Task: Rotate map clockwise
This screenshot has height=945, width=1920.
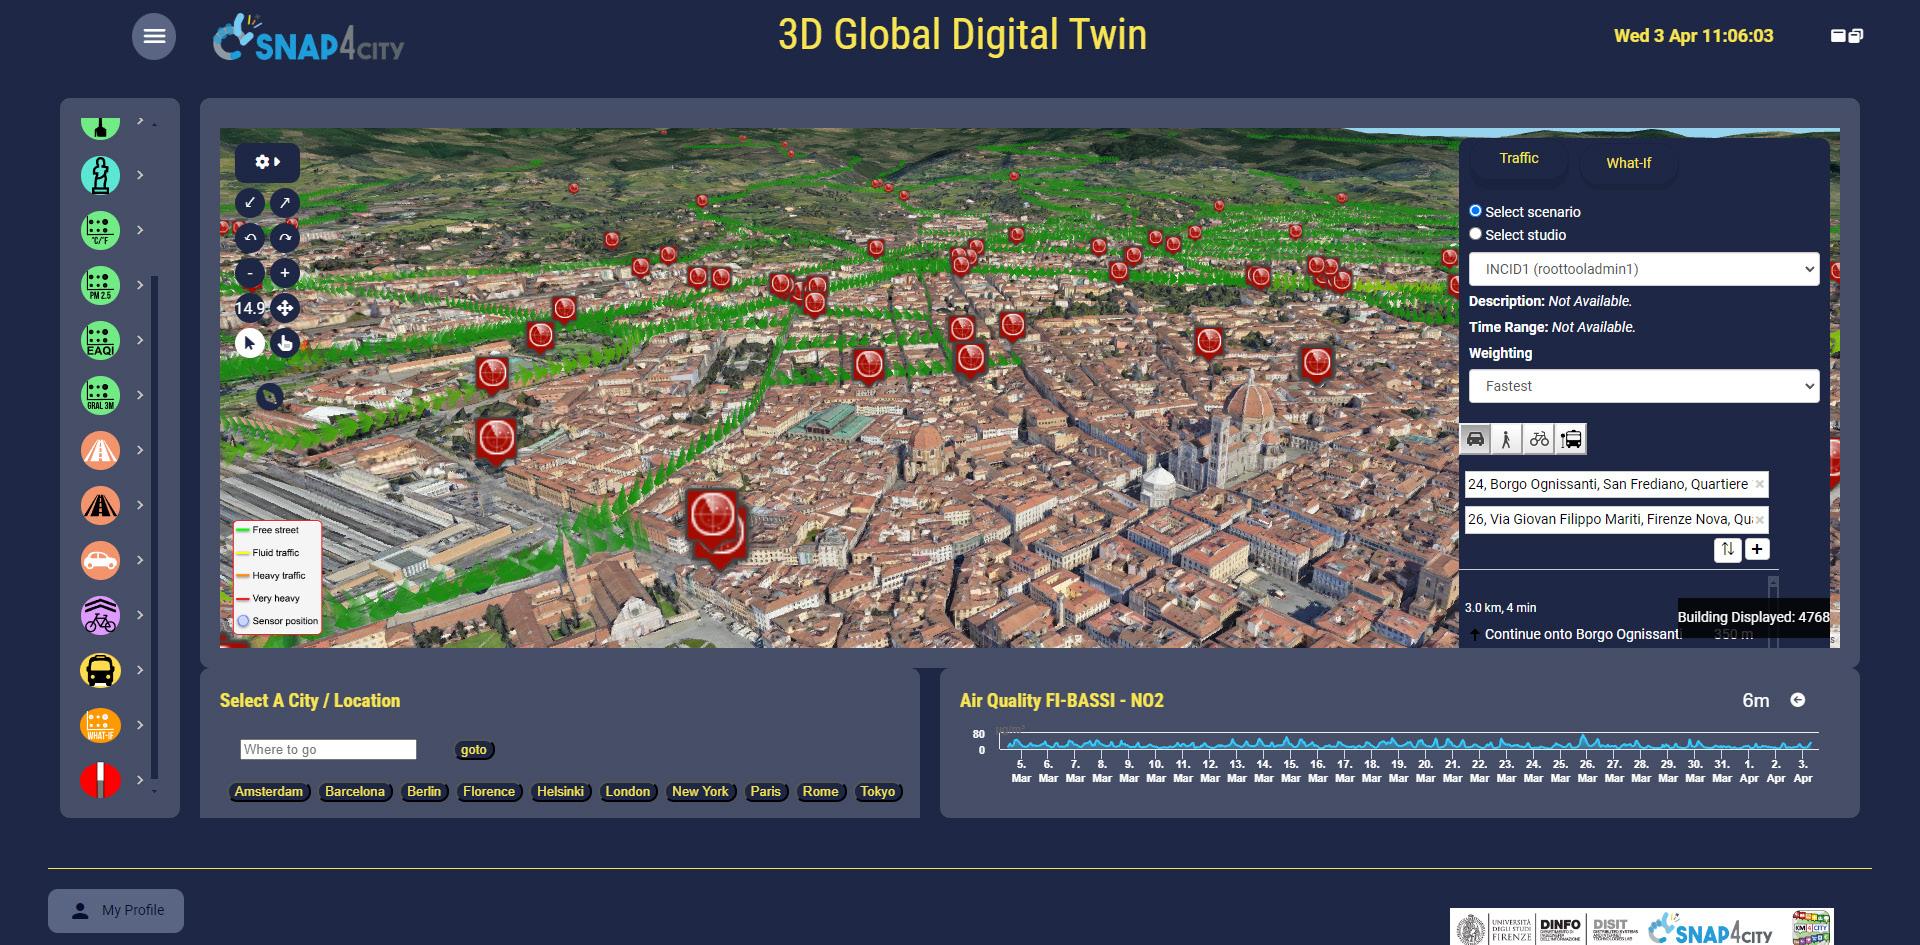Action: (285, 238)
